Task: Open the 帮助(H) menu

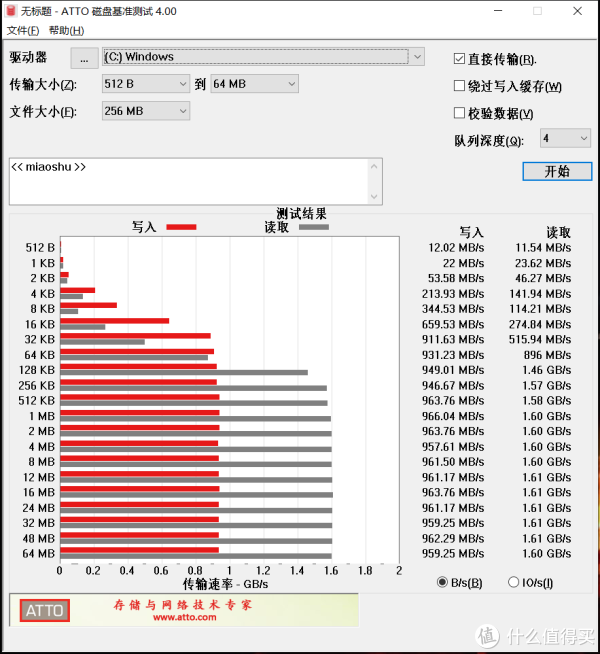Action: point(66,30)
